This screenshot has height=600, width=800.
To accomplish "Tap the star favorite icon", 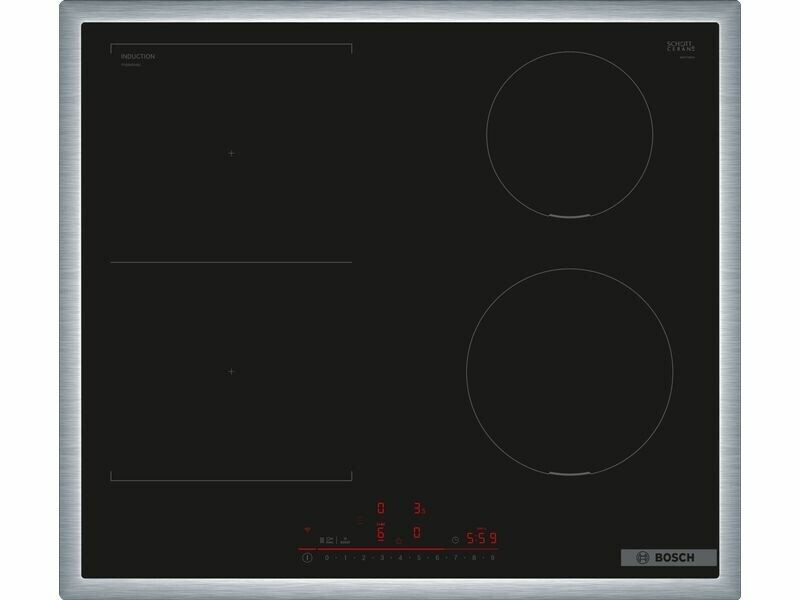I will pyautogui.click(x=398, y=540).
